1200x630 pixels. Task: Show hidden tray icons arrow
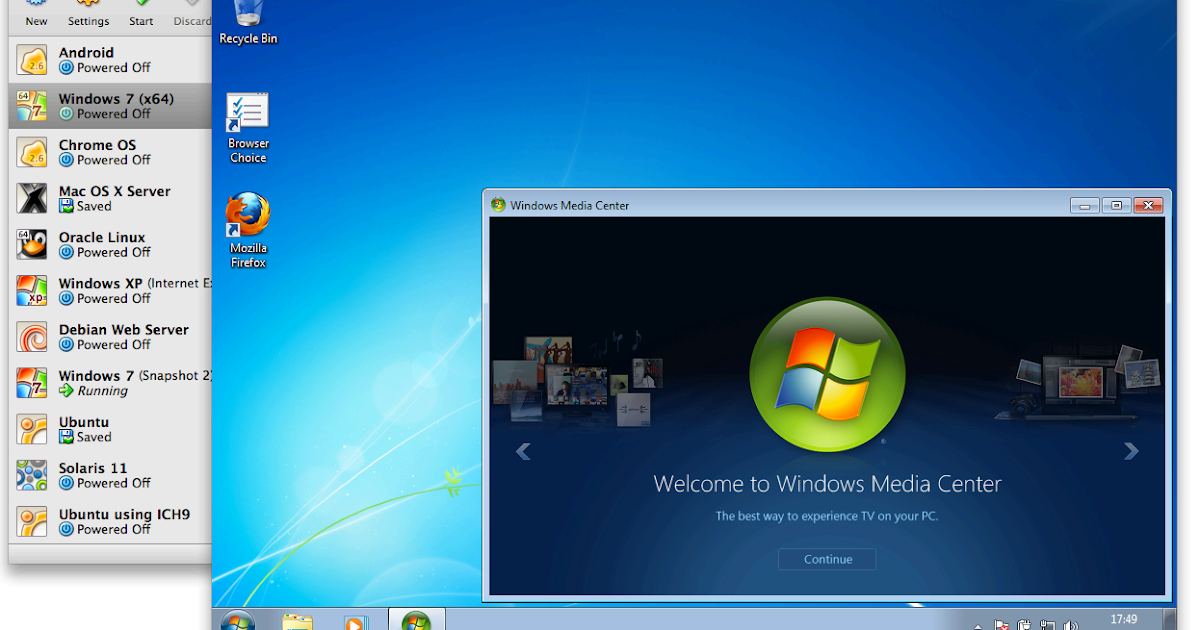(978, 626)
